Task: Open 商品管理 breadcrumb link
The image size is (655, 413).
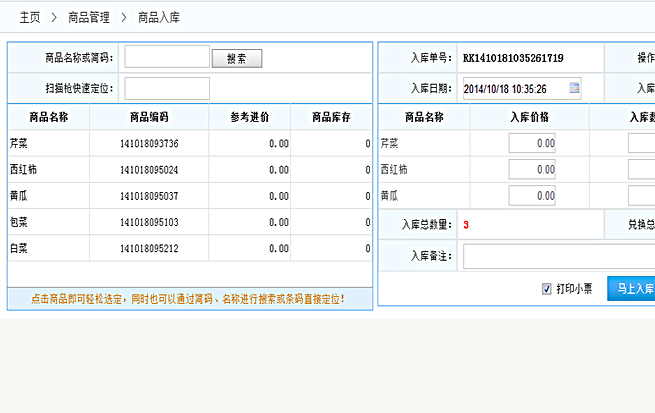Action: coord(89,18)
